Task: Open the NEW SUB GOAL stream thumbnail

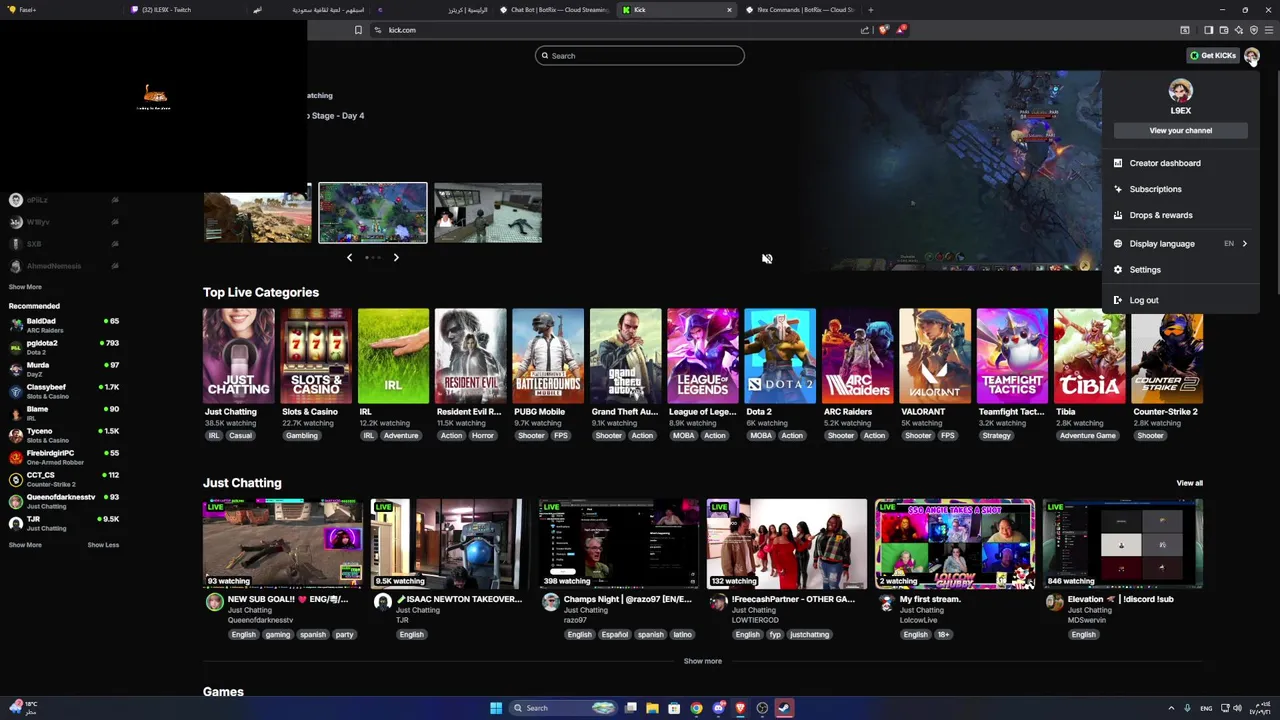Action: click(283, 544)
